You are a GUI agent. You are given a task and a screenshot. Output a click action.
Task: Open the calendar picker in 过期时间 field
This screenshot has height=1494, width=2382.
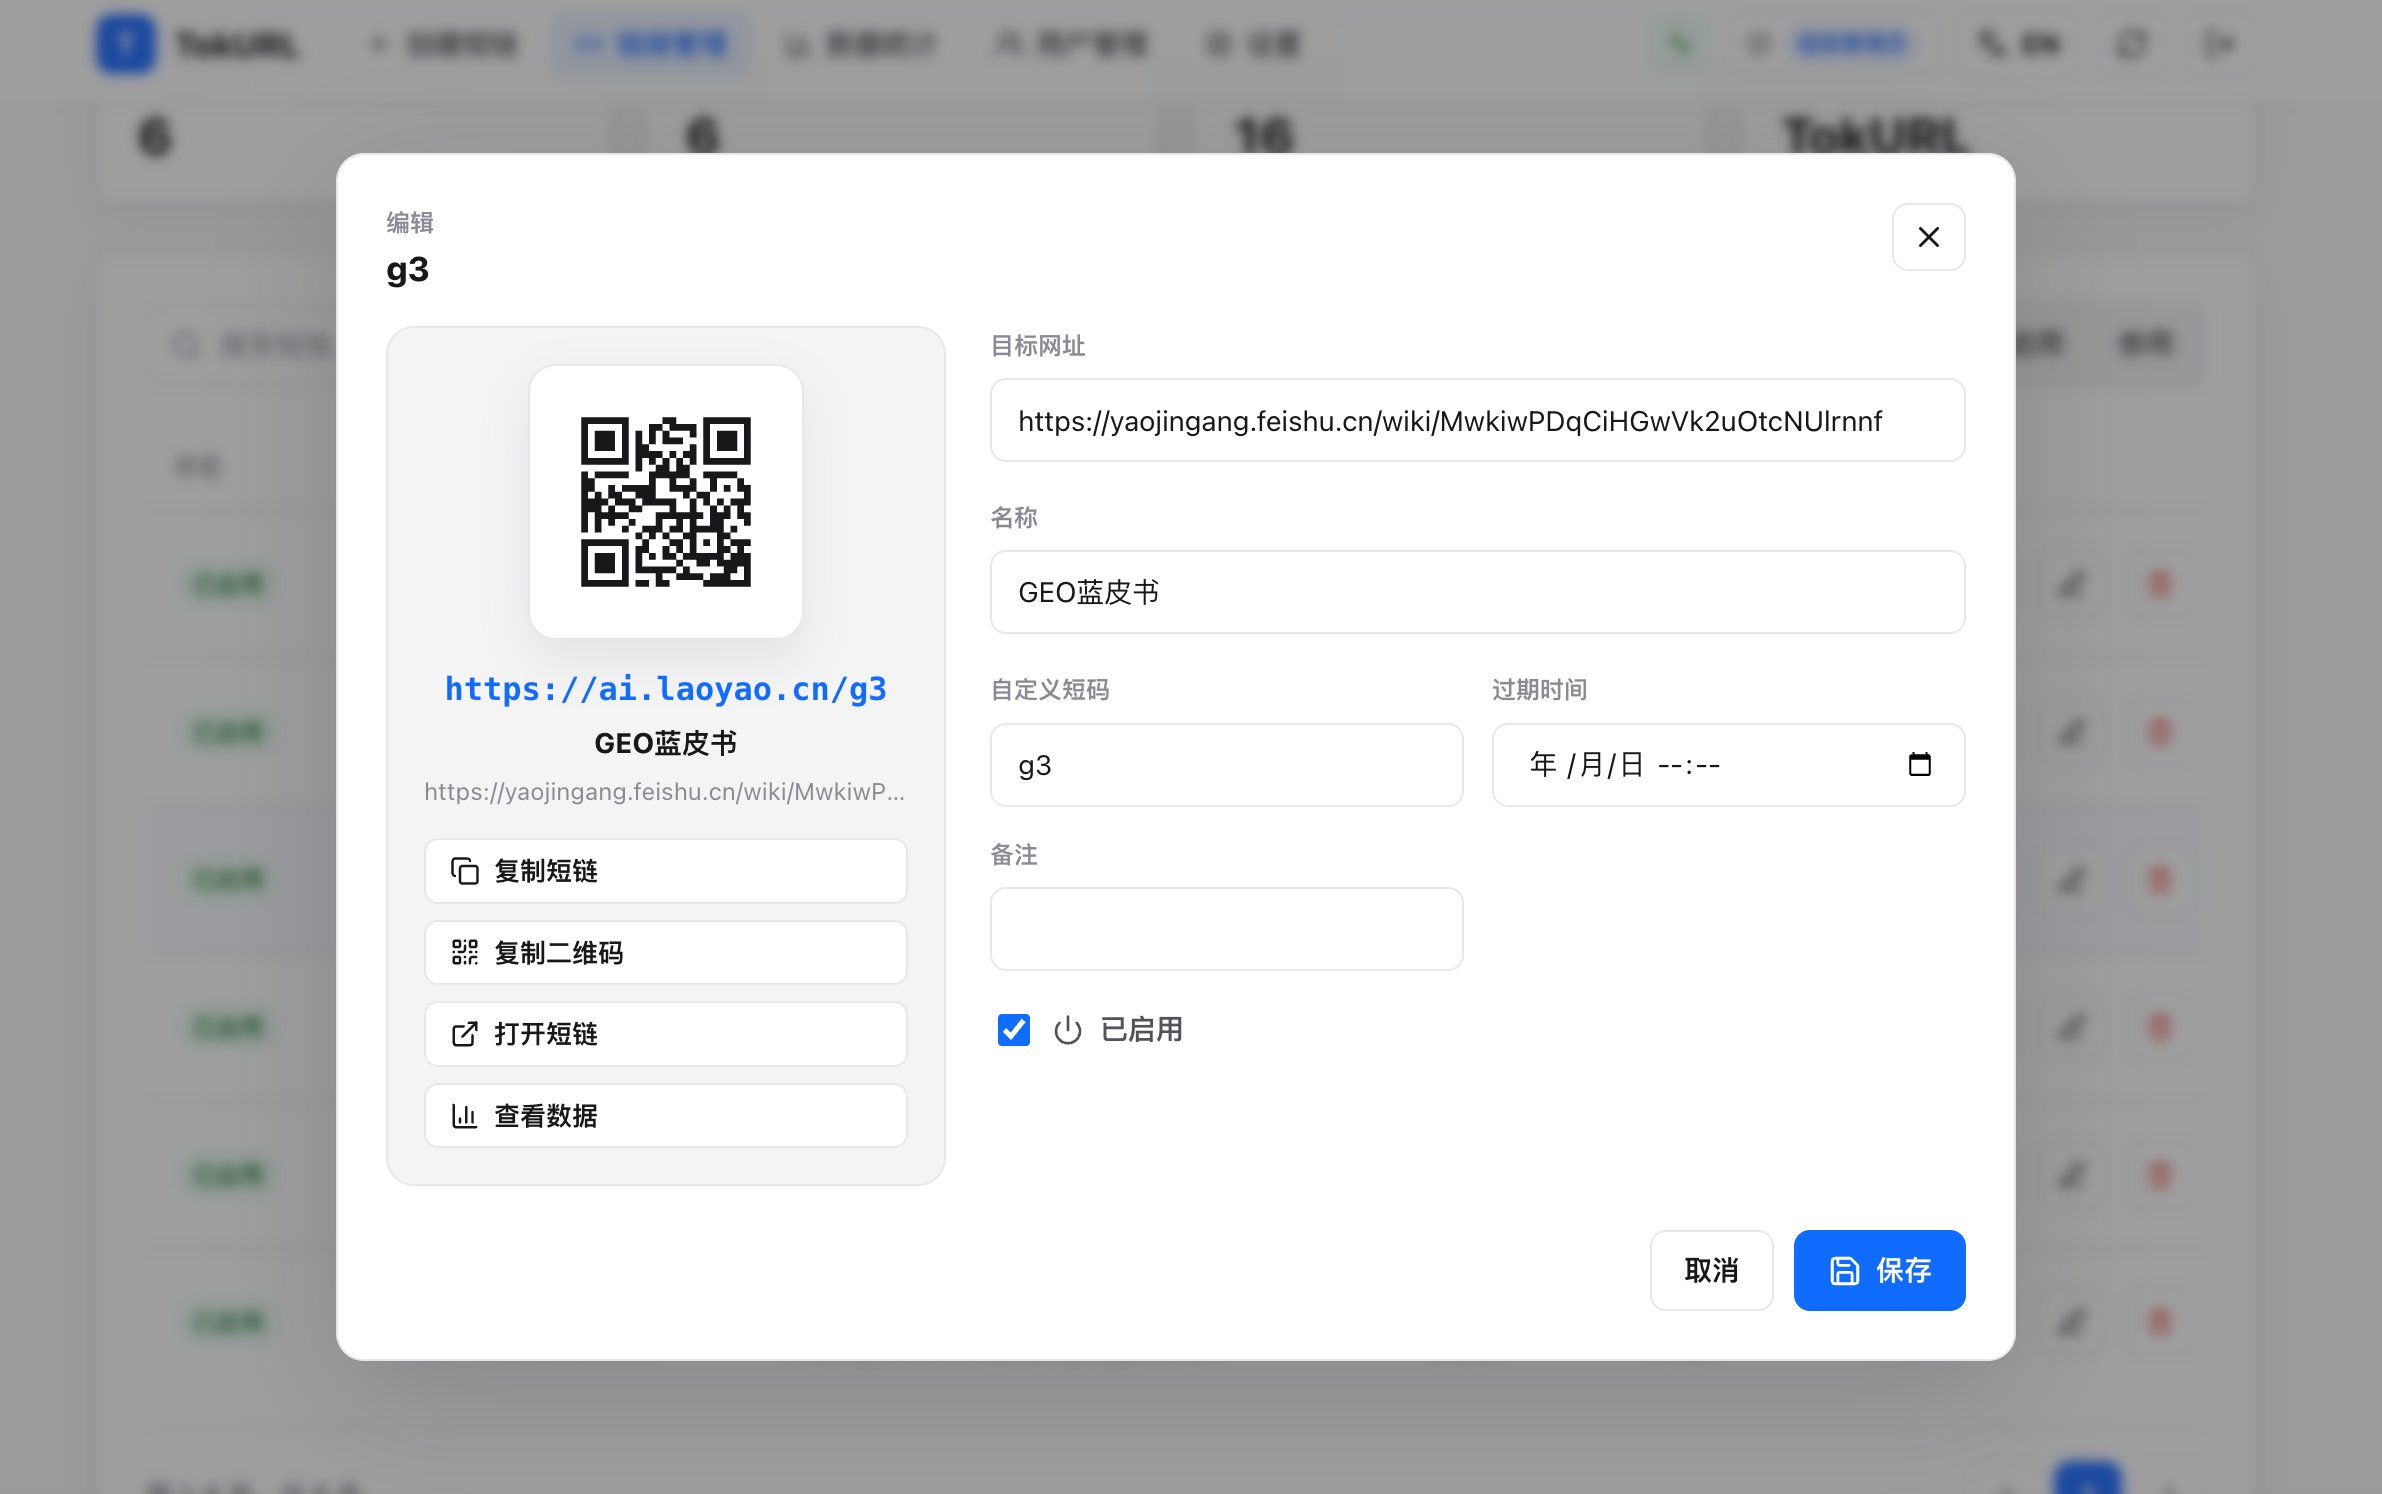tap(1919, 765)
